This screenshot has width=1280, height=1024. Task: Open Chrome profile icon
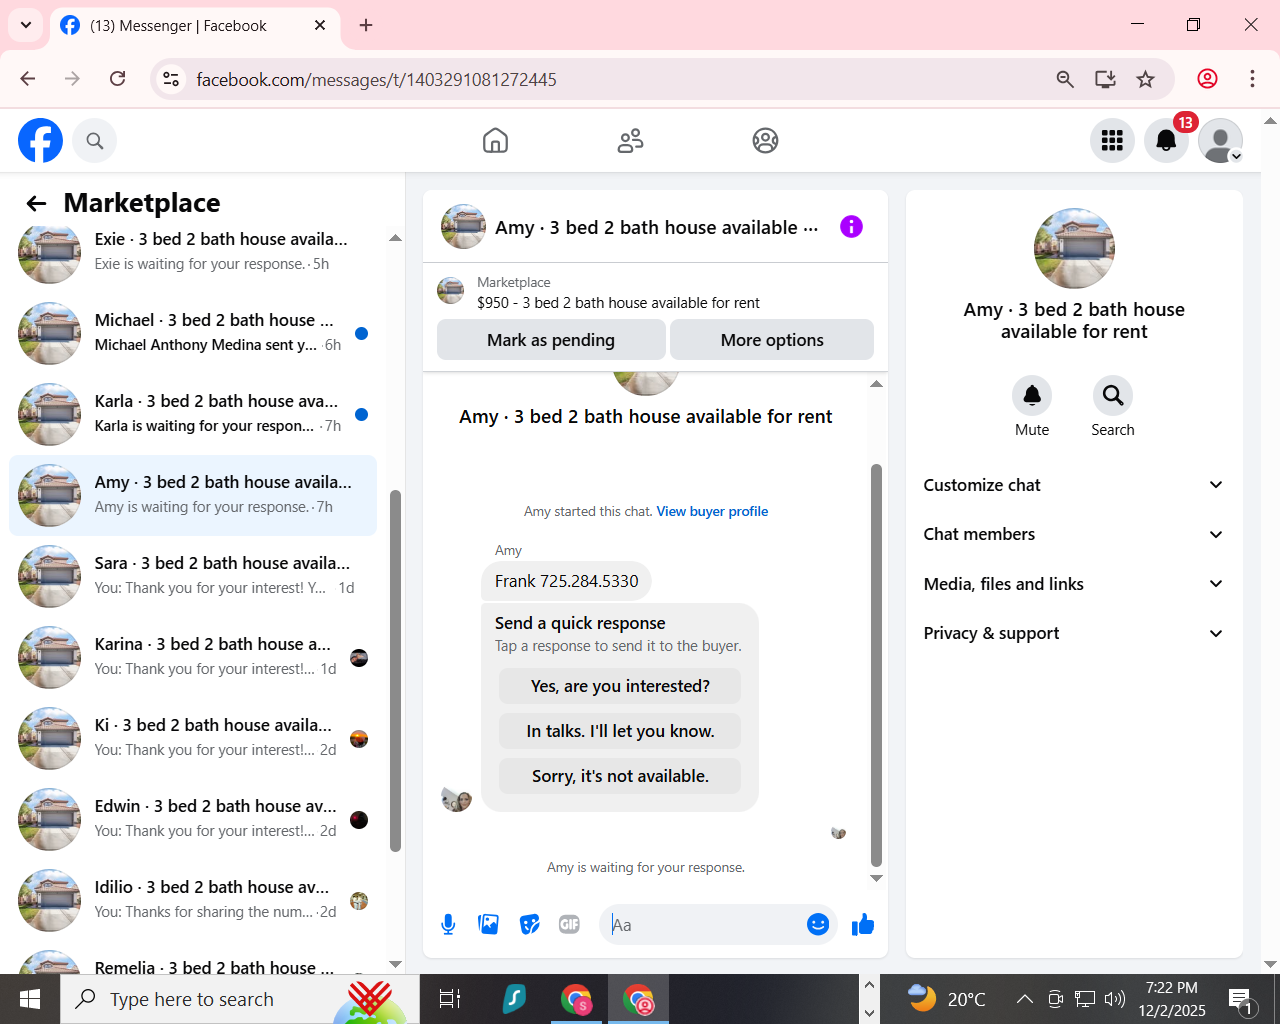(x=1207, y=79)
